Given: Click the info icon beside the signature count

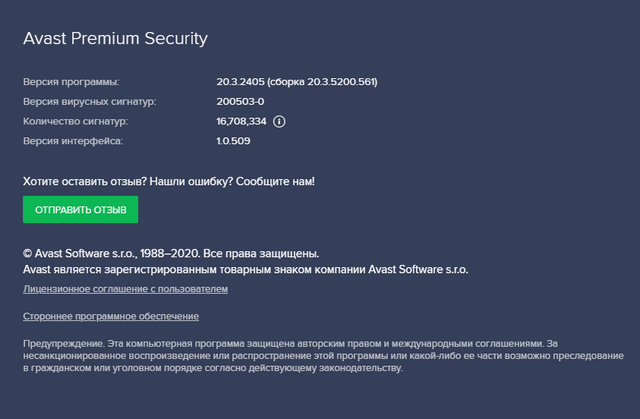Looking at the screenshot, I should coord(279,121).
